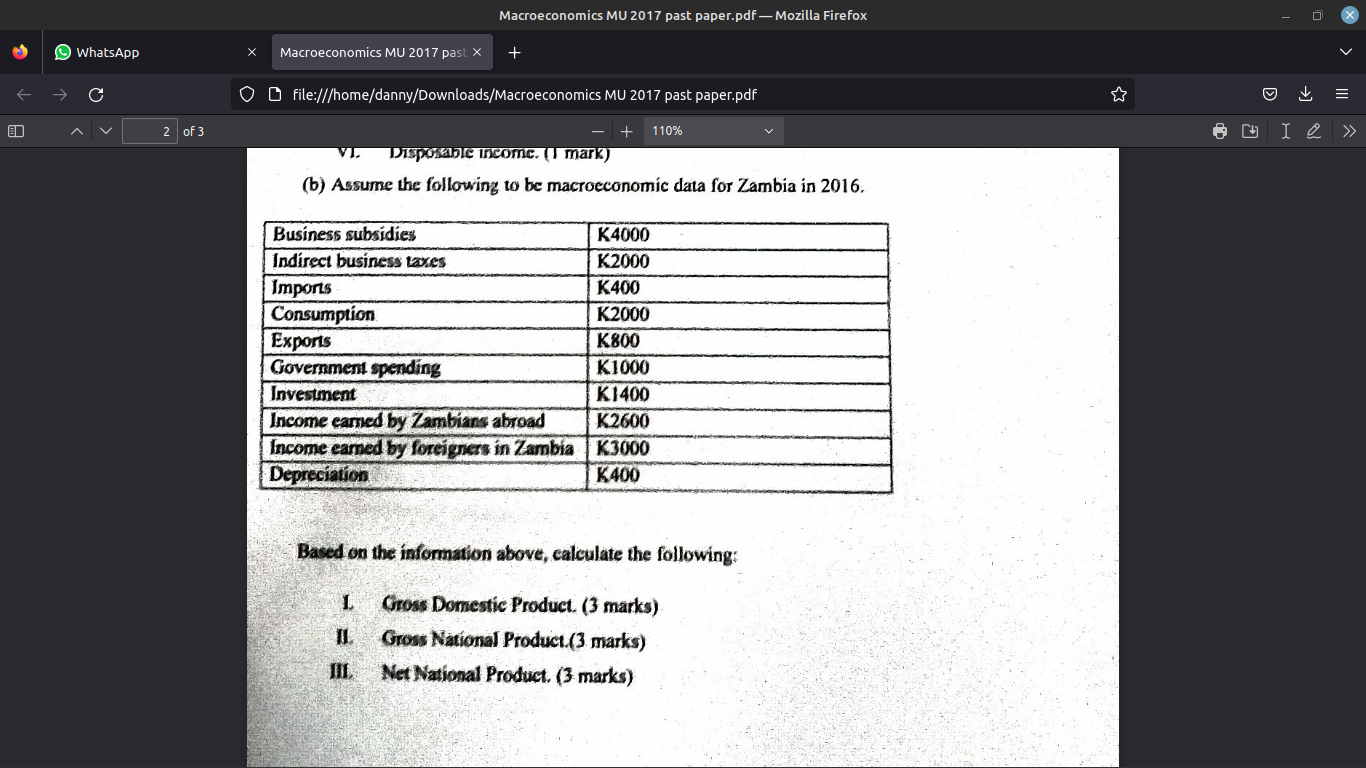Open the list of all tabs chevron
This screenshot has height=768, width=1366.
pos(1344,52)
